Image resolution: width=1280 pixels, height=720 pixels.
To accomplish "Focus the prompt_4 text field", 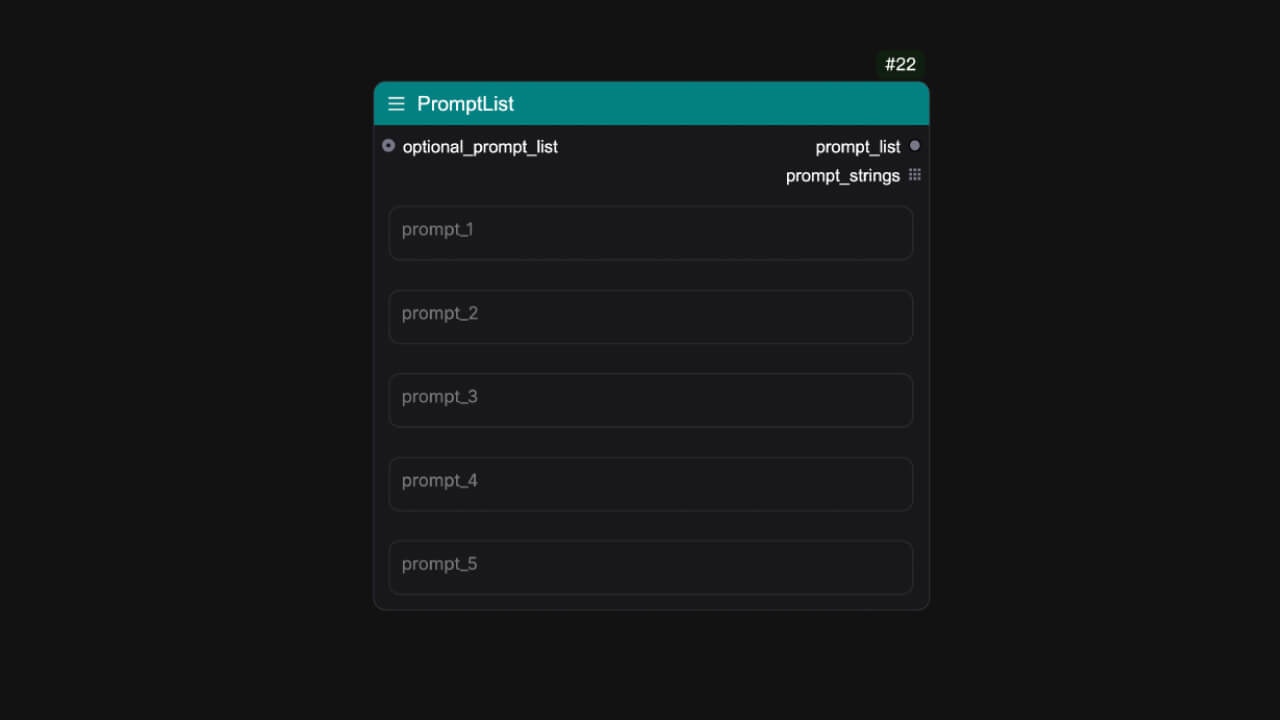I will pyautogui.click(x=651, y=484).
